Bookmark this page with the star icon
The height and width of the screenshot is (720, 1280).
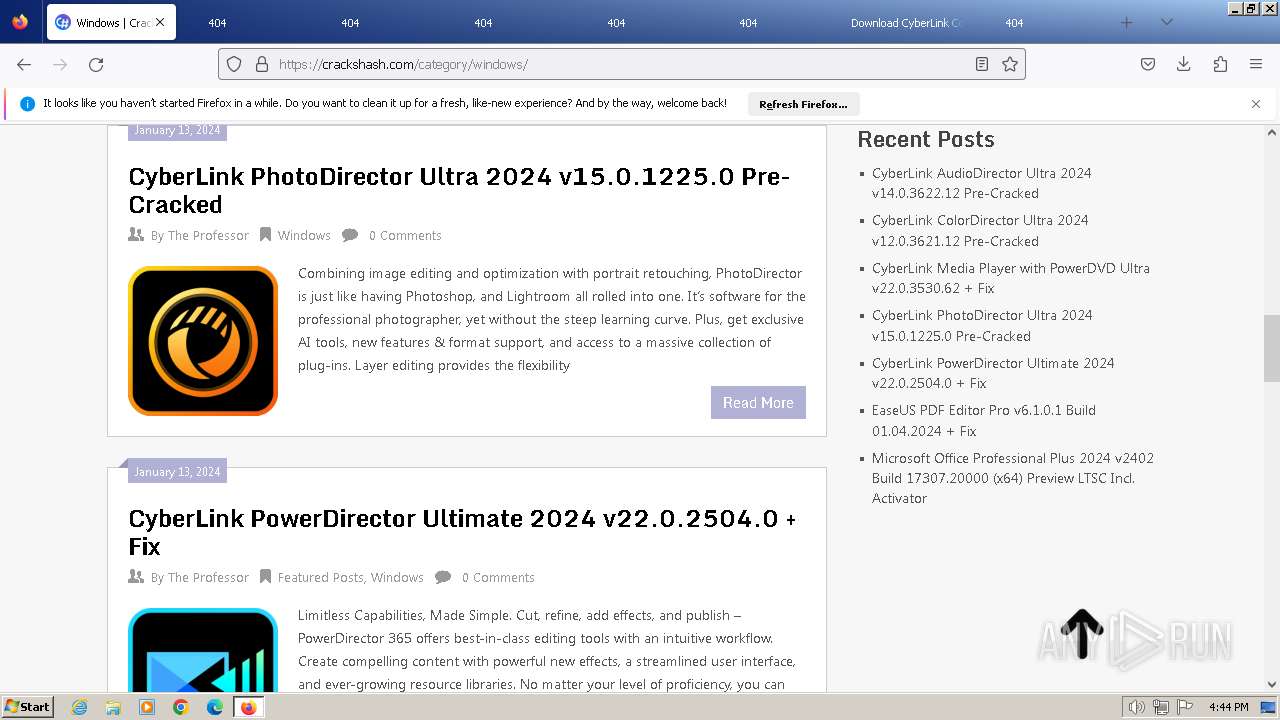point(1010,64)
